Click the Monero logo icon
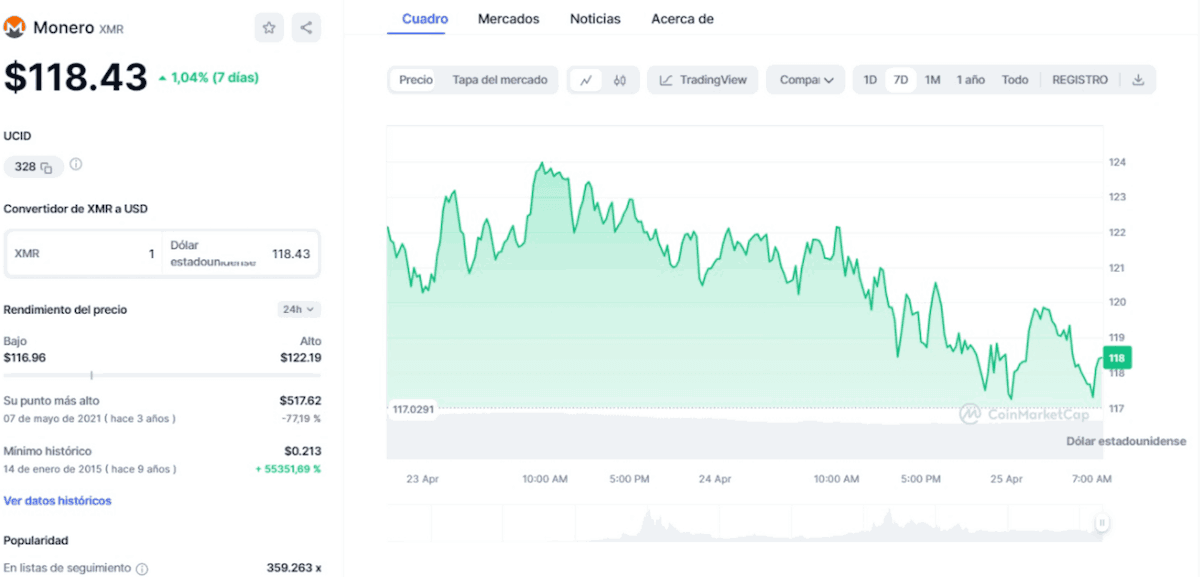Image resolution: width=1200 pixels, height=577 pixels. [15, 28]
